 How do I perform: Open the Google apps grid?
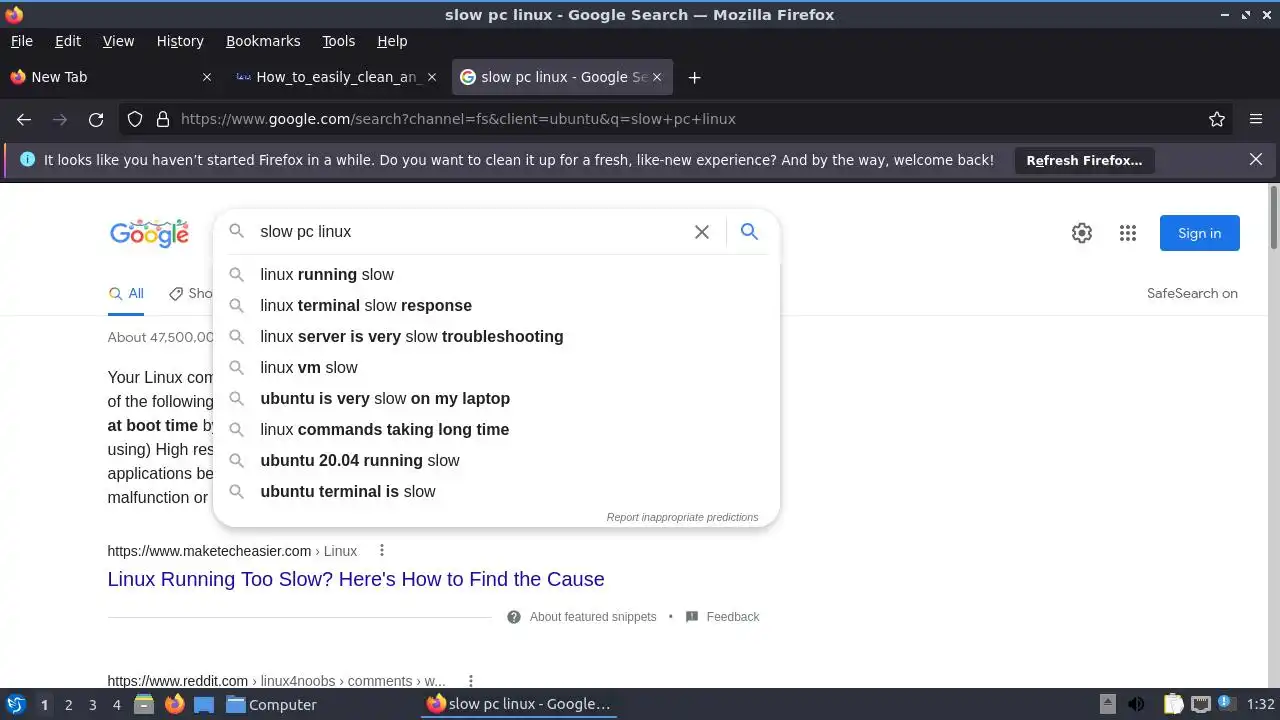click(1128, 233)
